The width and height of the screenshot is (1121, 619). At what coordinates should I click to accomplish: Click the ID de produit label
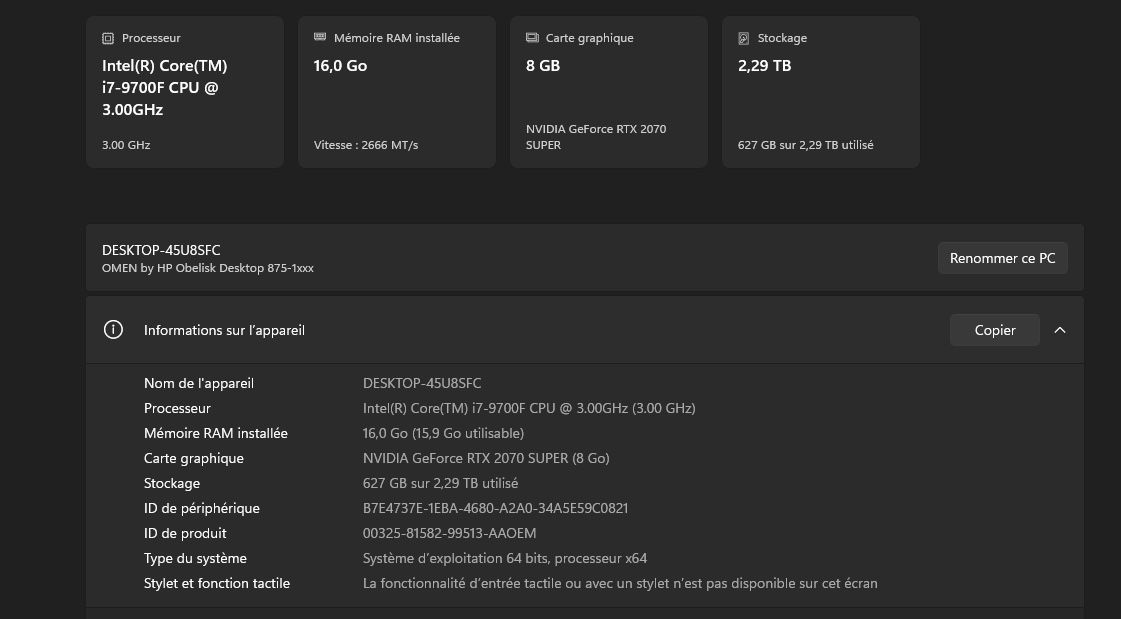point(185,533)
